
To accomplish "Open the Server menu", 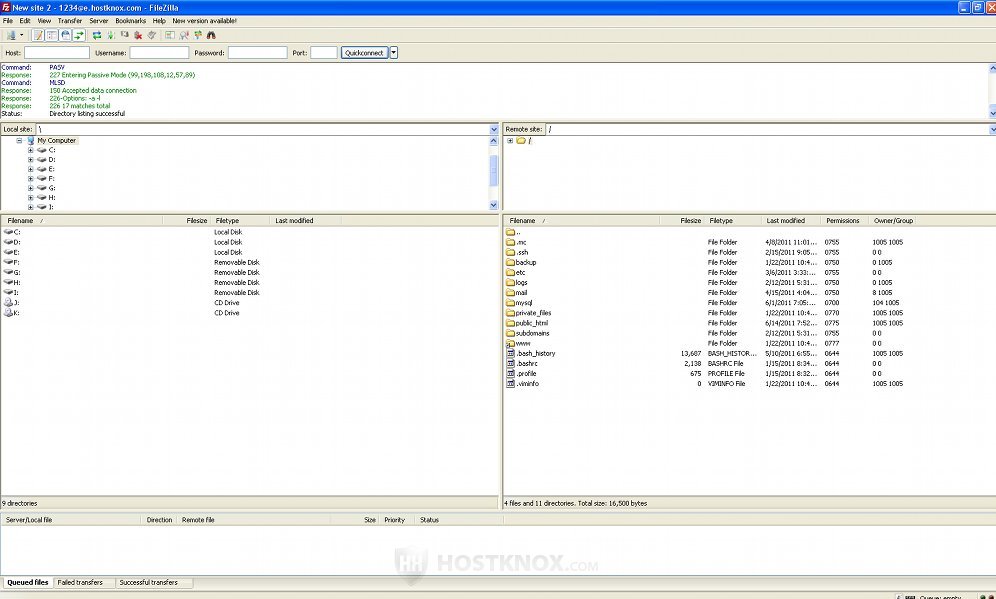I will tap(98, 21).
